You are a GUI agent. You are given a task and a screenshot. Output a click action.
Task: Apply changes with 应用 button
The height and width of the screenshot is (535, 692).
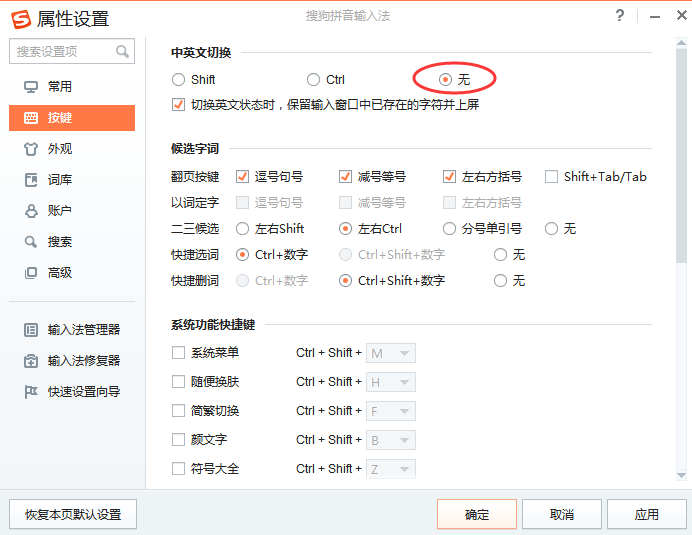[x=647, y=514]
